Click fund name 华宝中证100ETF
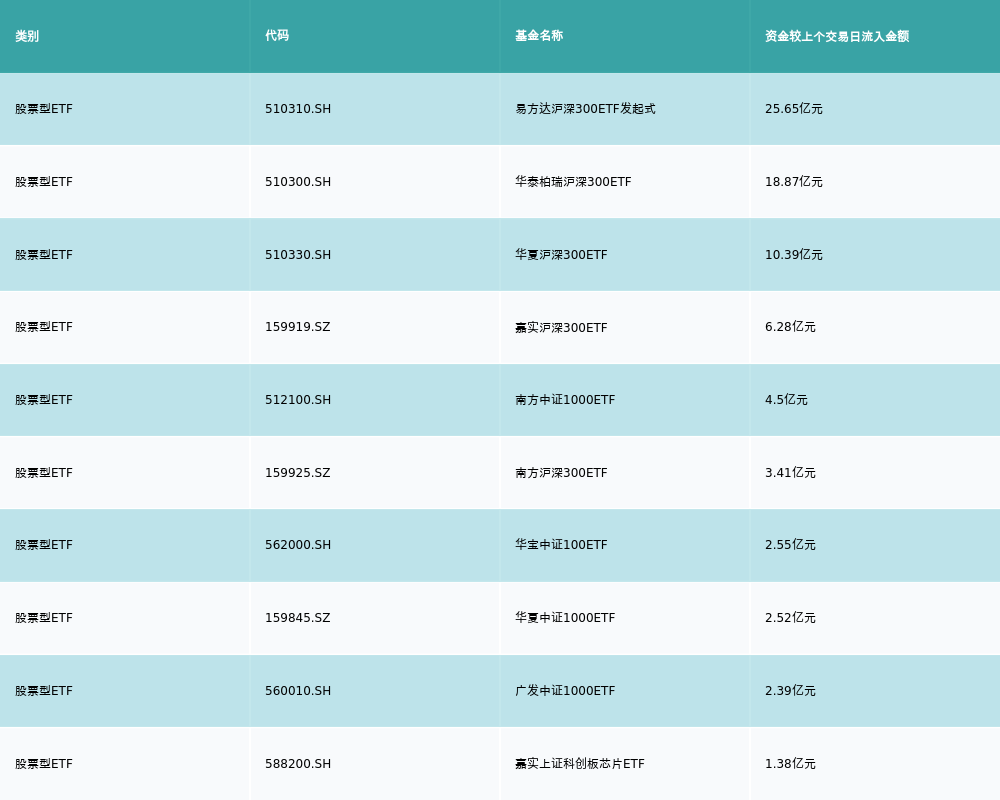 coord(561,545)
